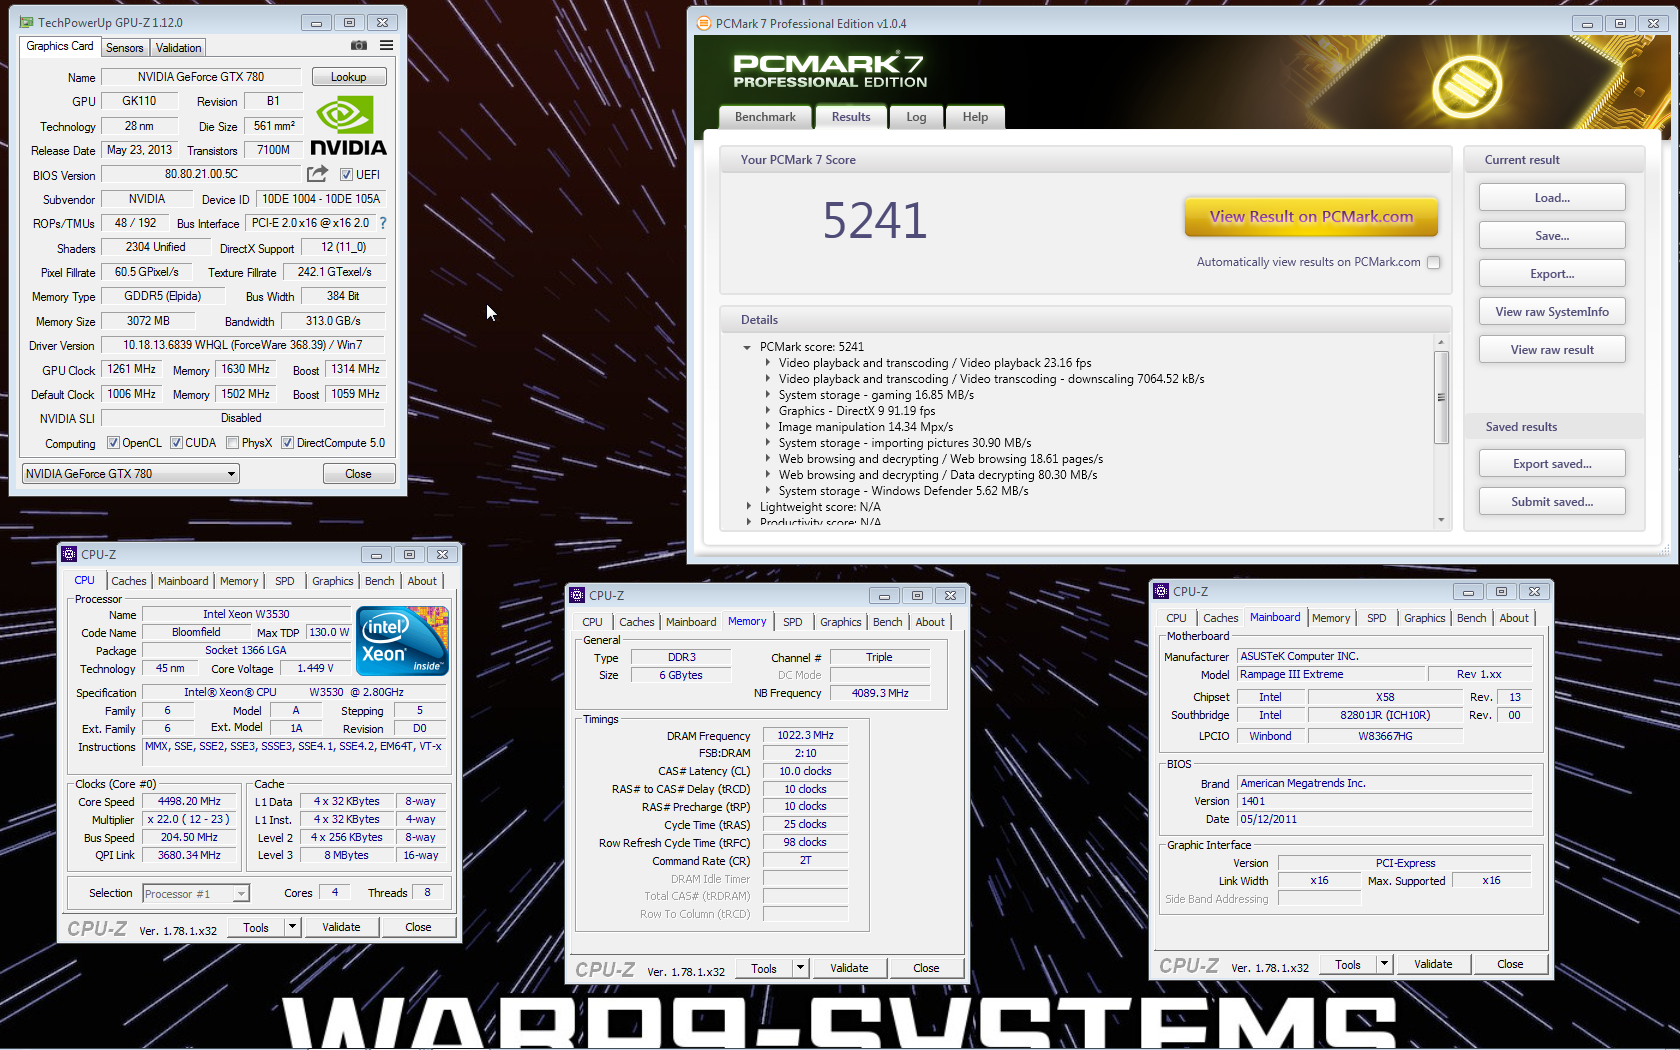The image size is (1680, 1050).
Task: Click the GPU name field NVIDIA GeForce GTX 780
Action: (201, 77)
